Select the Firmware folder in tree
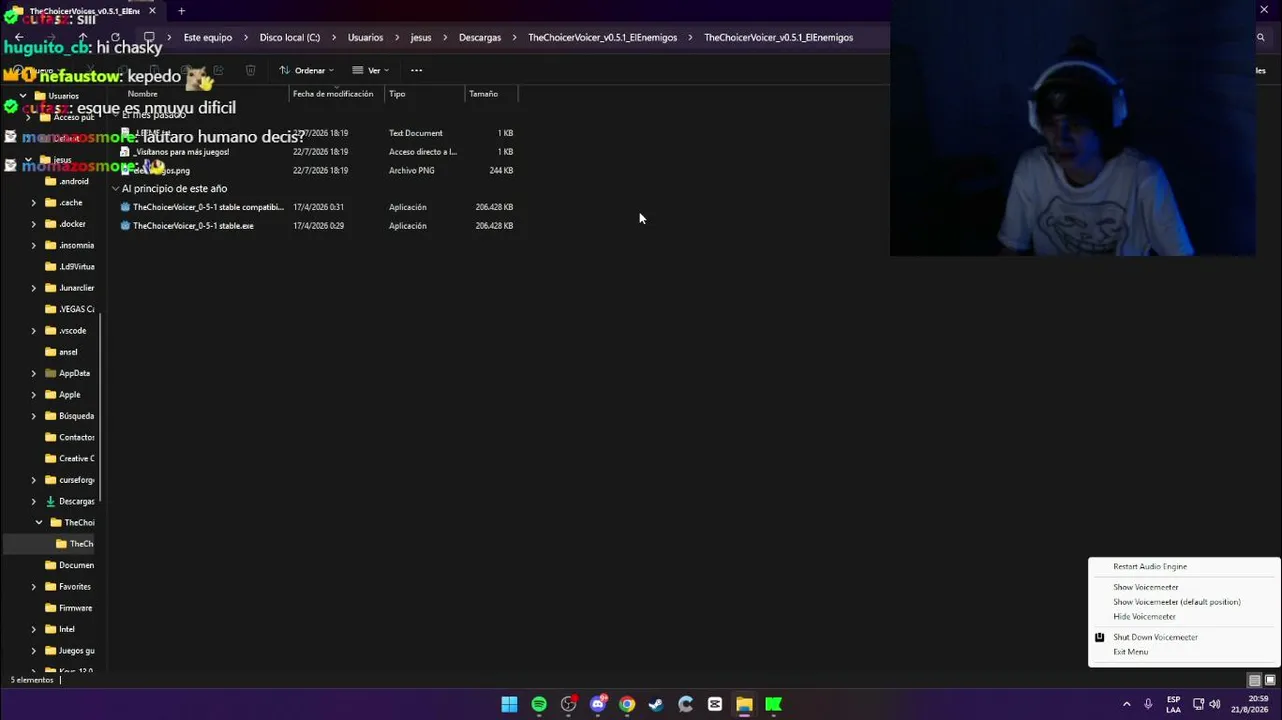The width and height of the screenshot is (1282, 720). pyautogui.click(x=68, y=608)
